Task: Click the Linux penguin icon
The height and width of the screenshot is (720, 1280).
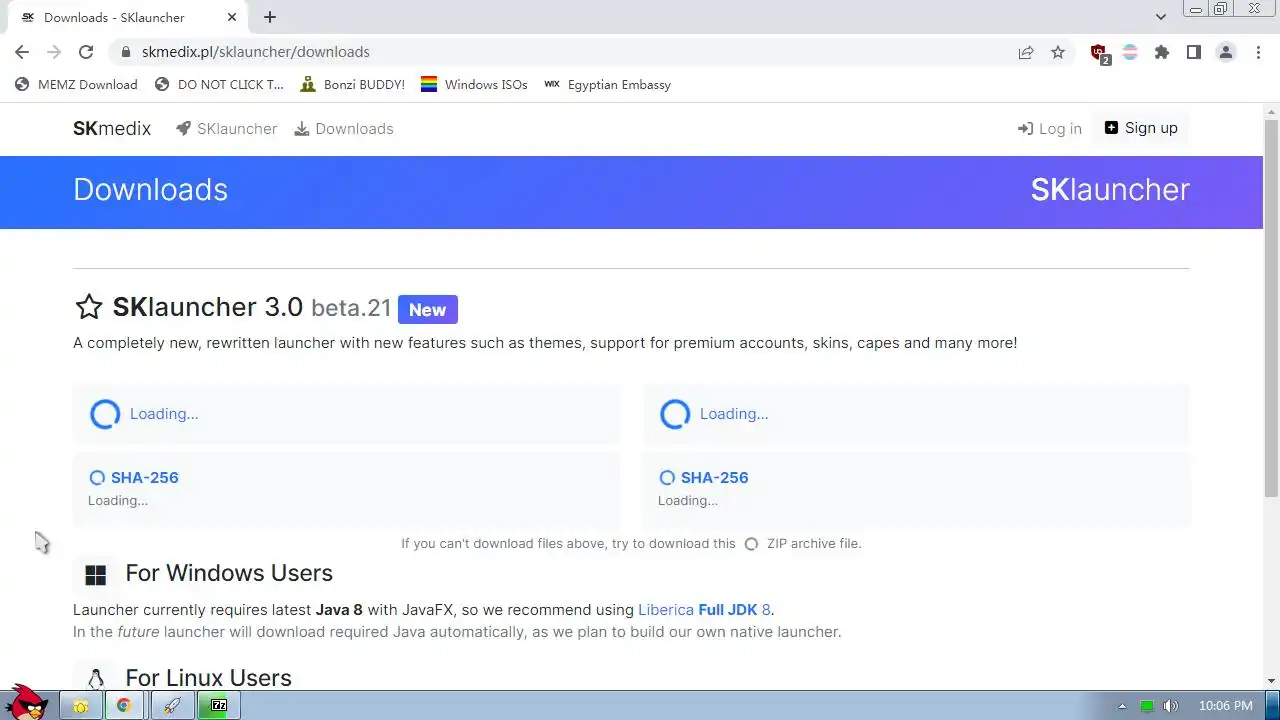Action: (x=96, y=679)
